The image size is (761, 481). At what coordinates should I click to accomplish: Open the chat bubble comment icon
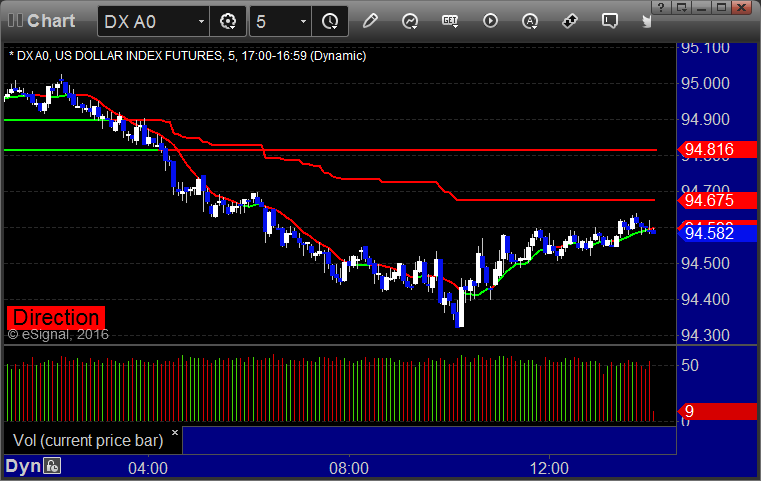pyautogui.click(x=610, y=21)
